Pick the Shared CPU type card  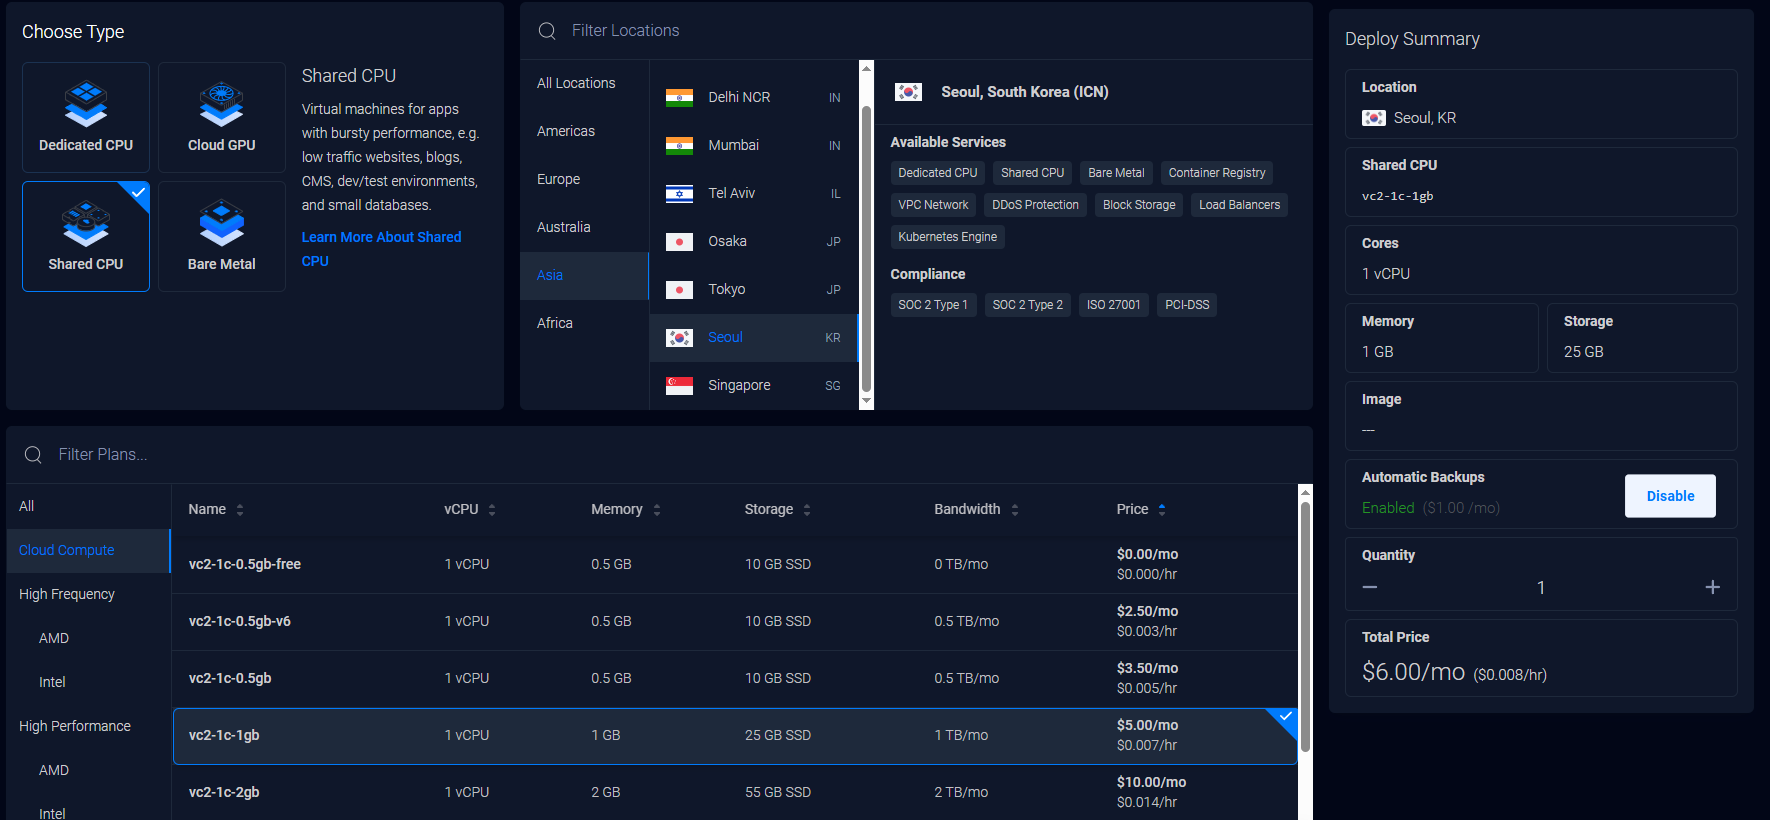86,236
